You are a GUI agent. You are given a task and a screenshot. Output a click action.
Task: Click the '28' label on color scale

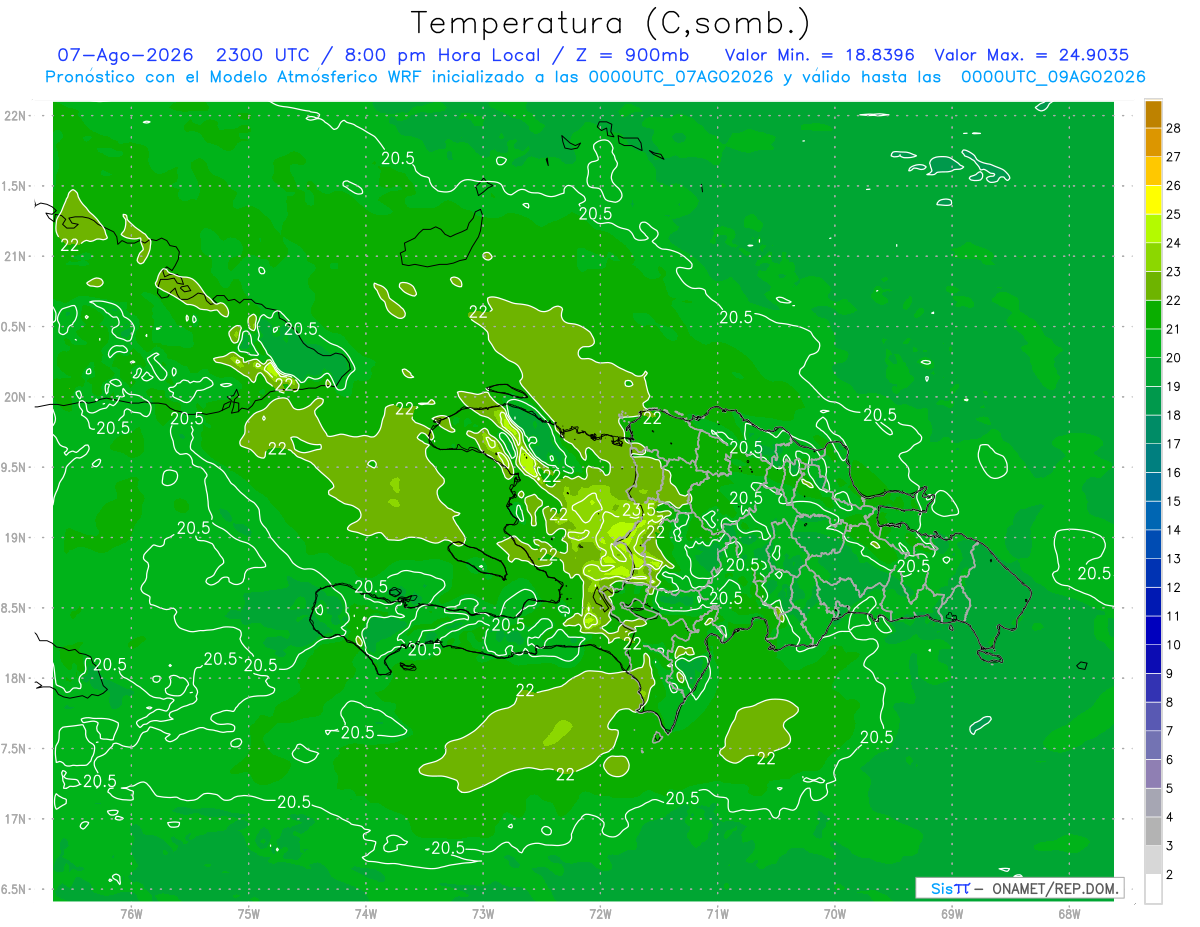coord(1173,127)
